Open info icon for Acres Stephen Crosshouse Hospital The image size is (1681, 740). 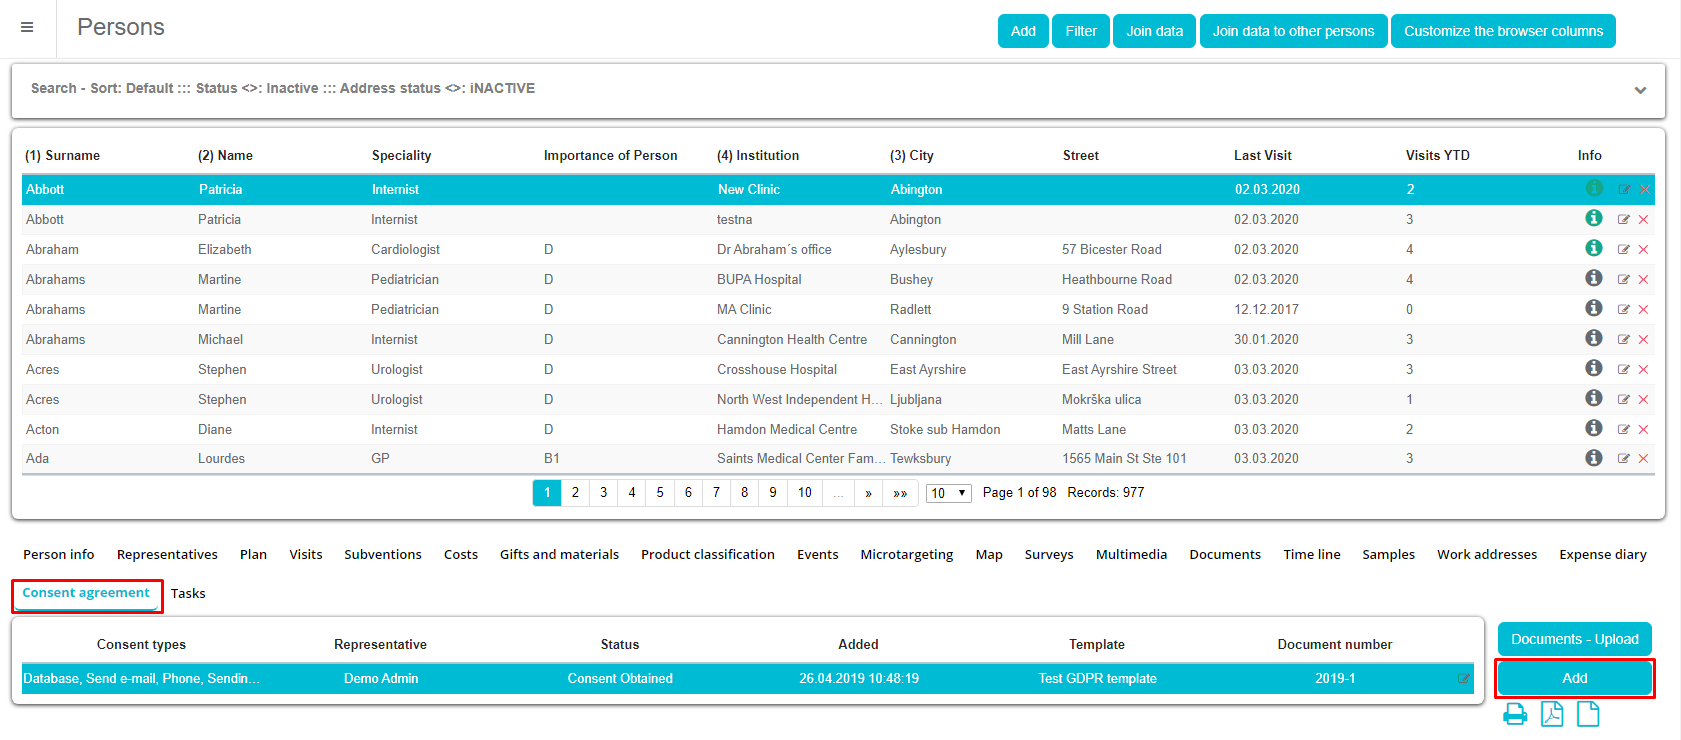[1594, 368]
